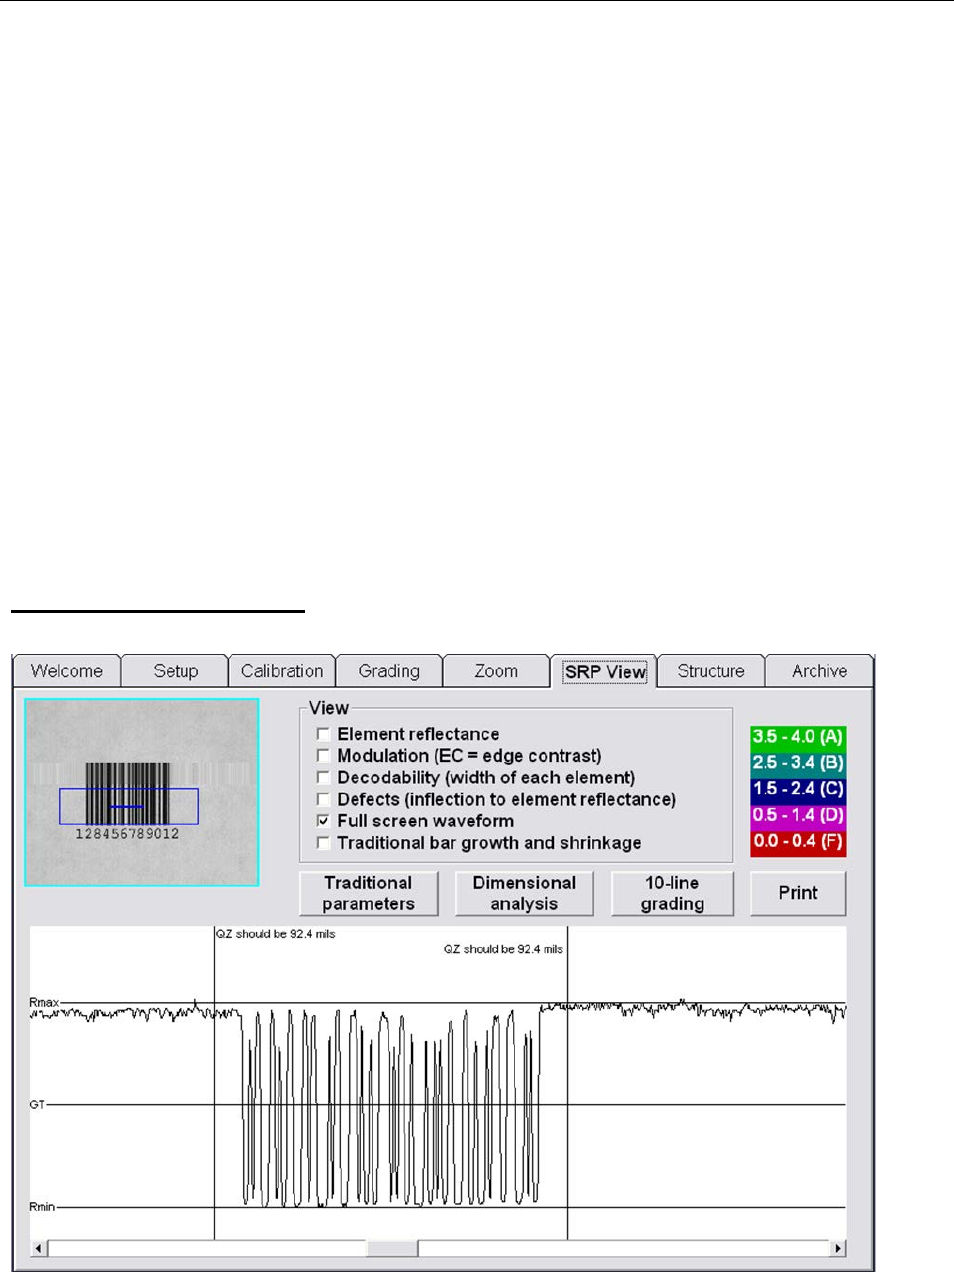Click the right 'QZ should be 92.4 mils' text
Screen dimensions: 954x1272
tap(504, 949)
